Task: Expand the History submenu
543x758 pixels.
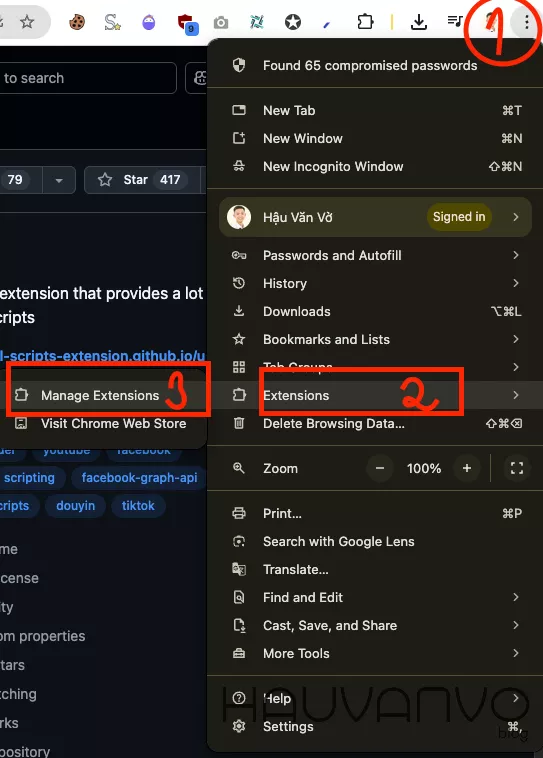Action: pyautogui.click(x=375, y=283)
